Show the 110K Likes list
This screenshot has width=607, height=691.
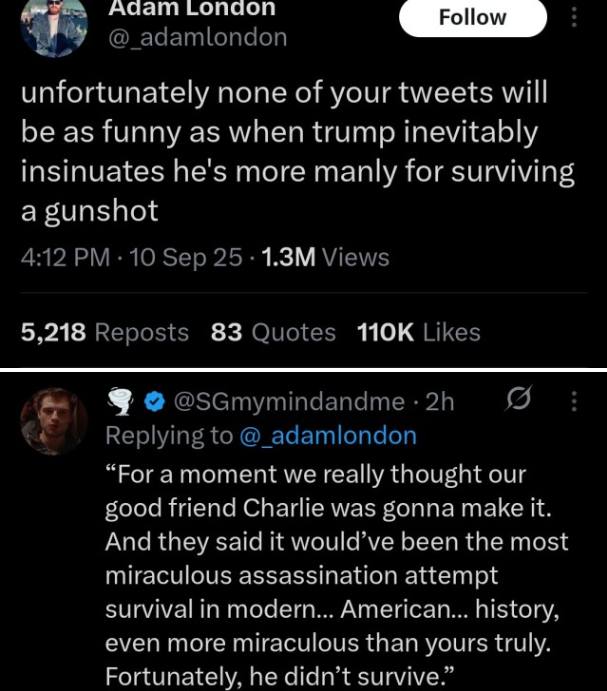(418, 332)
